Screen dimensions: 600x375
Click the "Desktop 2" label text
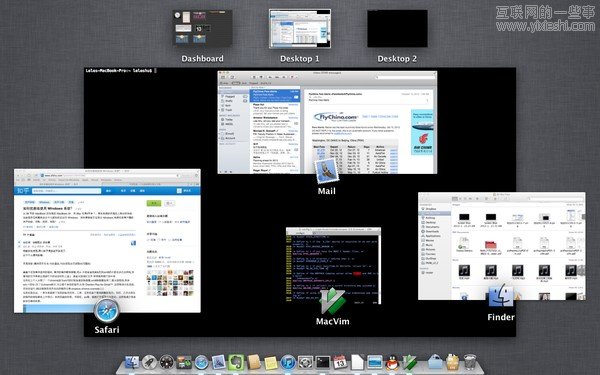[x=397, y=59]
